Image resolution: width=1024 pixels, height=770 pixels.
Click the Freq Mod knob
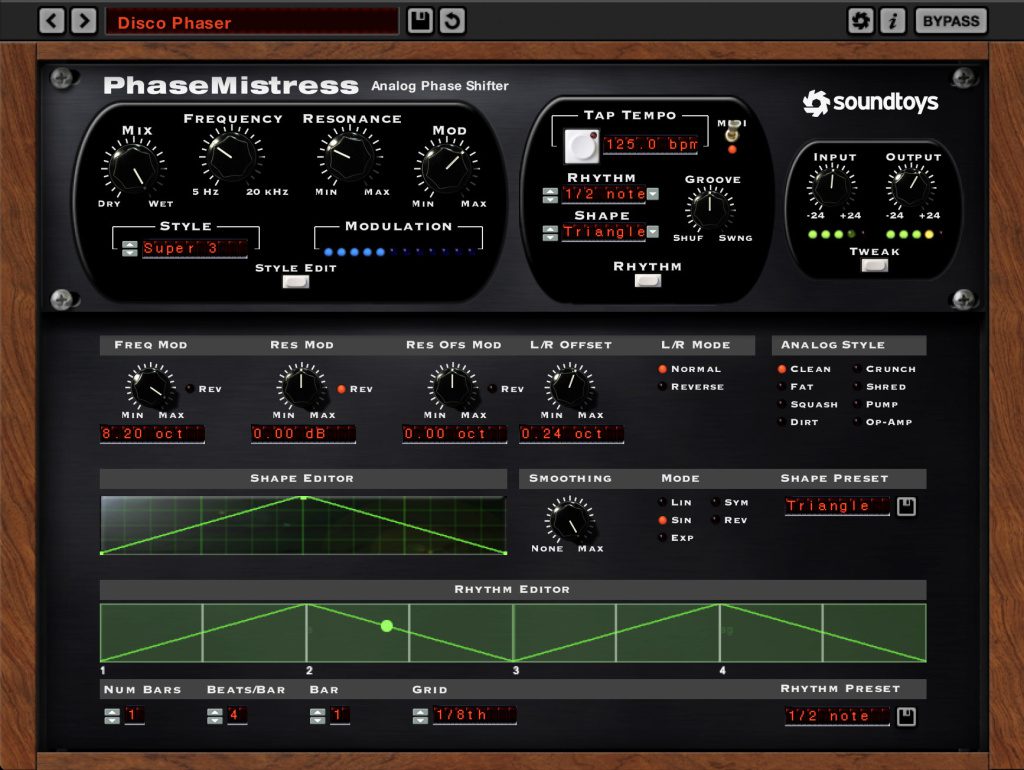point(151,387)
